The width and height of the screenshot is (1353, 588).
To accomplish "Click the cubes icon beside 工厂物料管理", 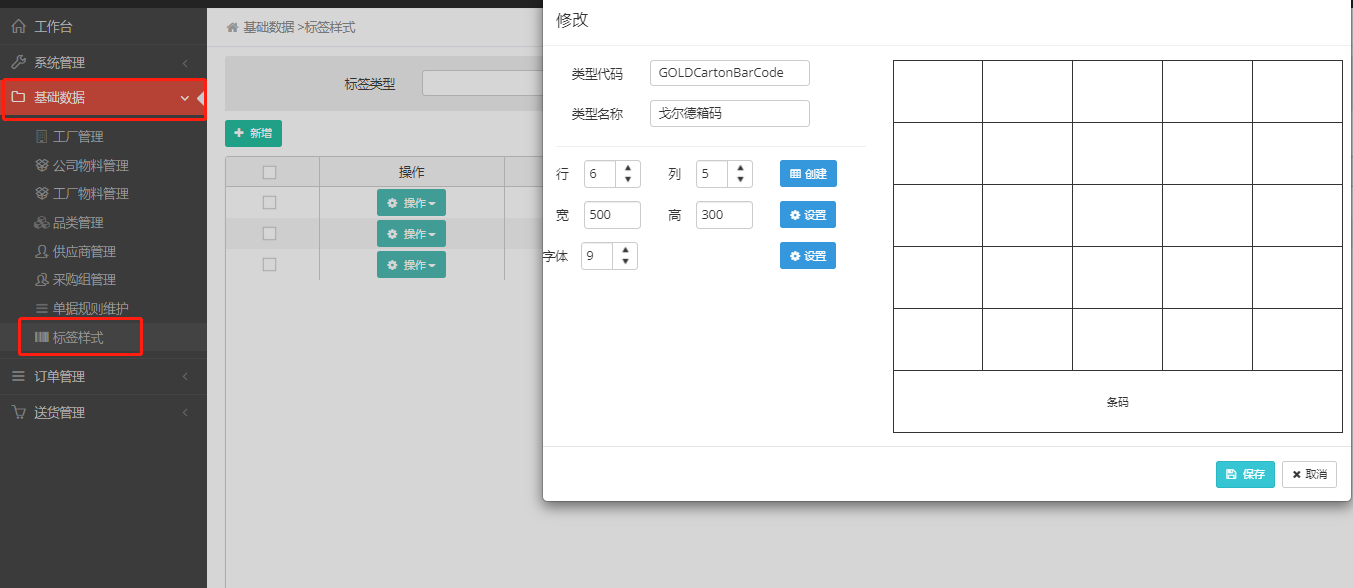I will pos(41,193).
